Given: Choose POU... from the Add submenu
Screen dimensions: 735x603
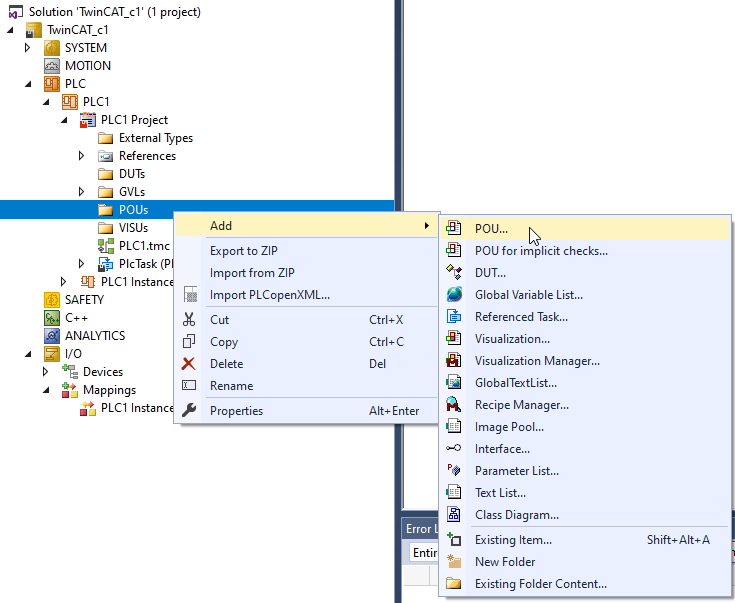Looking at the screenshot, I should [x=491, y=229].
